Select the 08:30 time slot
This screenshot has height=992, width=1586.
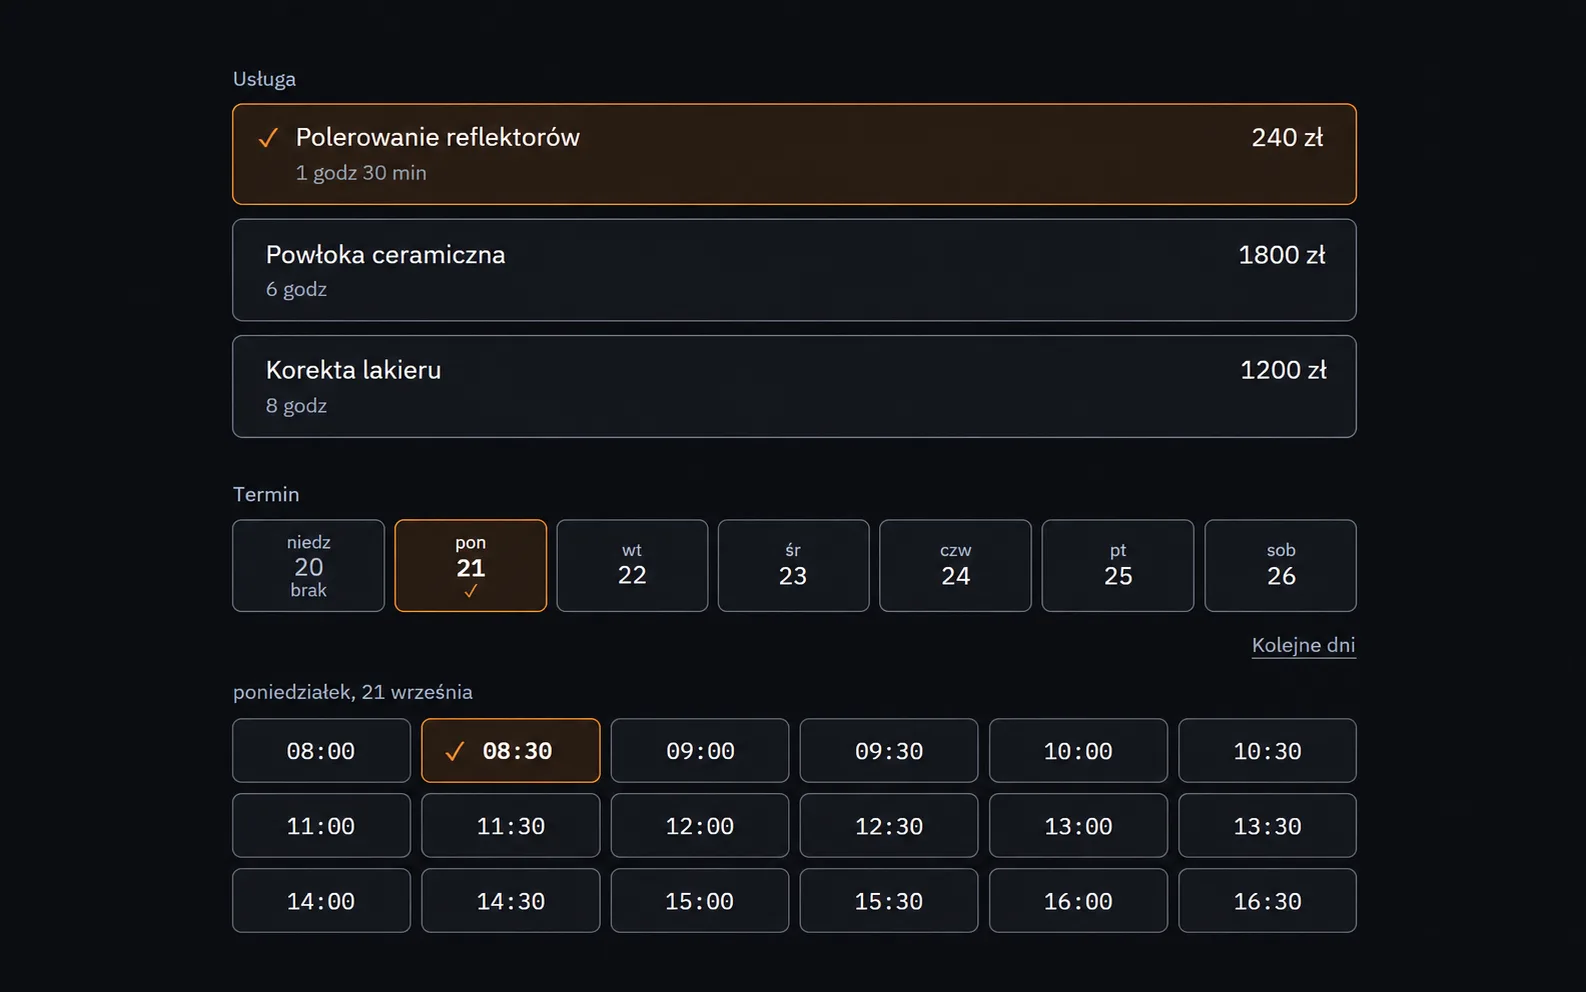tap(511, 750)
